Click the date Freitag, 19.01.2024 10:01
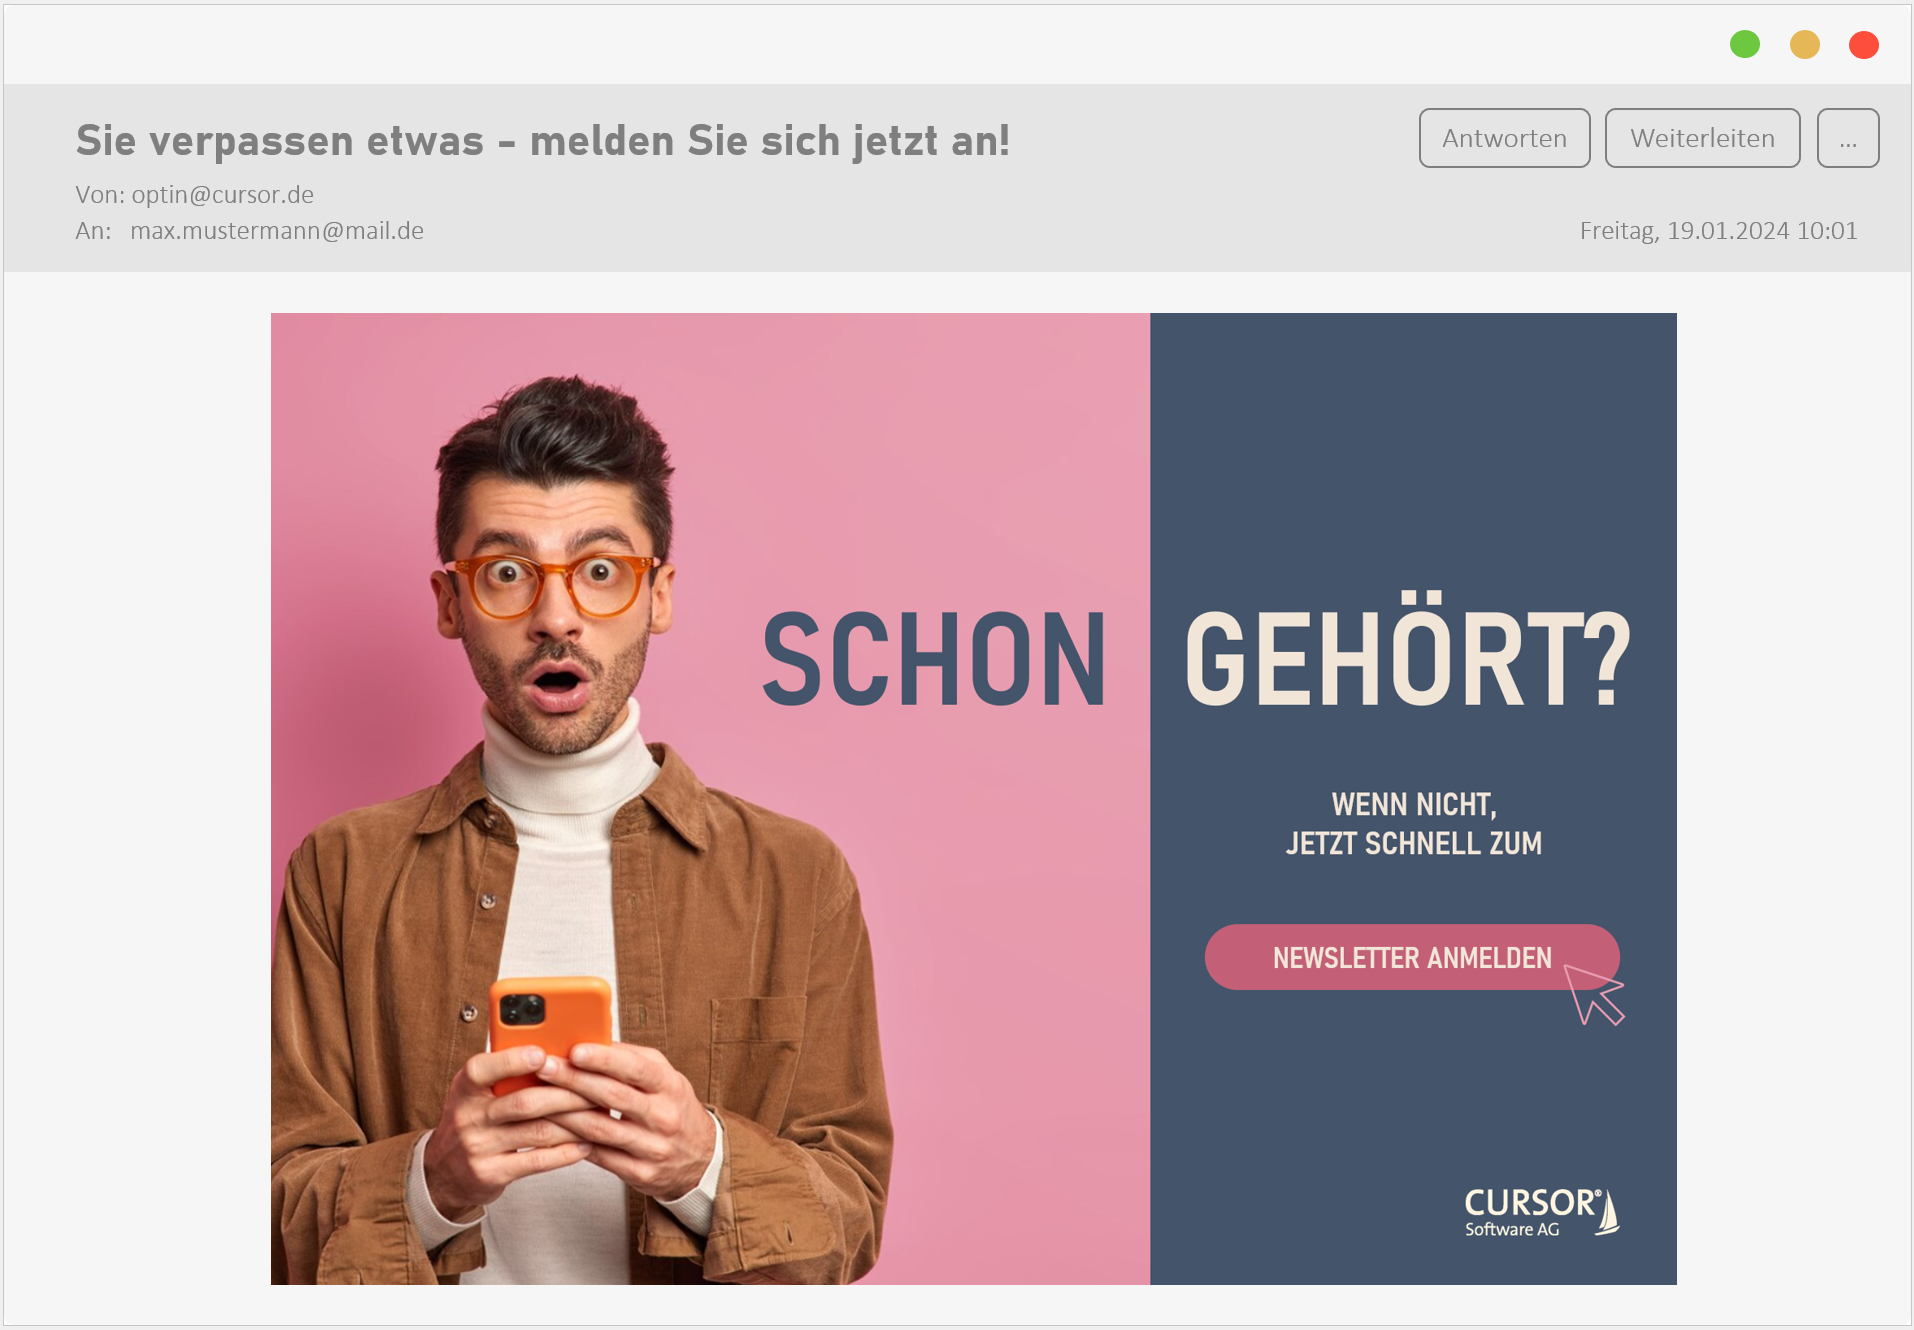Screen dimensions: 1914x1330 1718,231
